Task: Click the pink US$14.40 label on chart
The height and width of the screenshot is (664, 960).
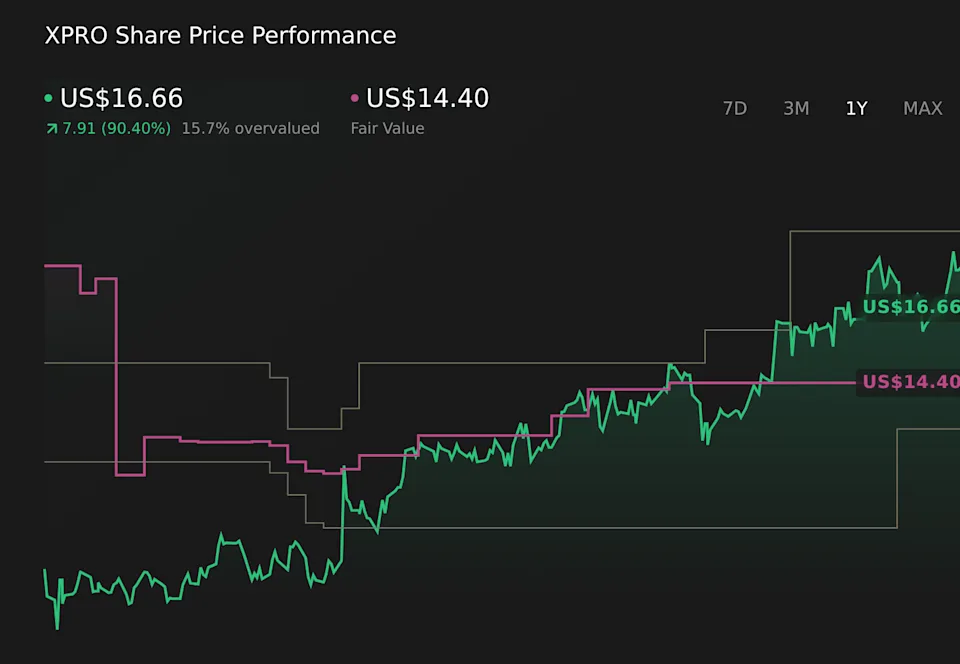Action: click(910, 382)
